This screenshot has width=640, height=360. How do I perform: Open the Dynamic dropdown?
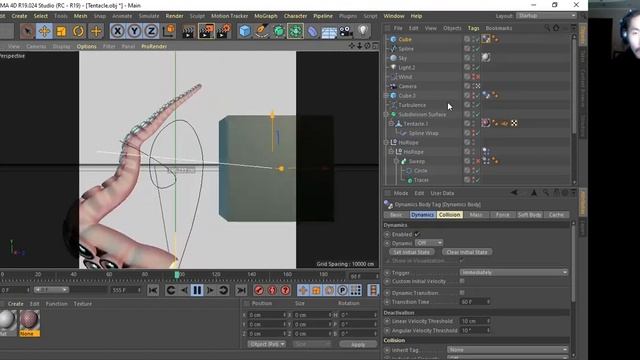pos(429,243)
